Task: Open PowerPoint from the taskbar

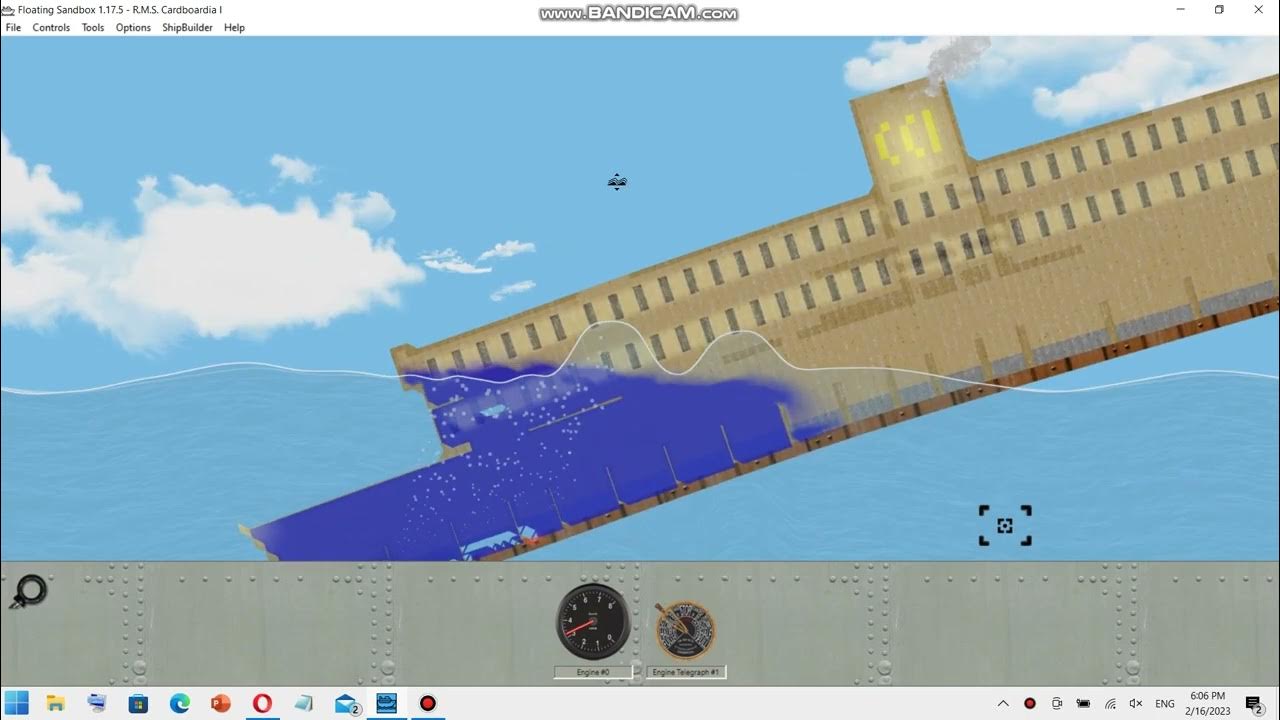Action: pyautogui.click(x=221, y=703)
